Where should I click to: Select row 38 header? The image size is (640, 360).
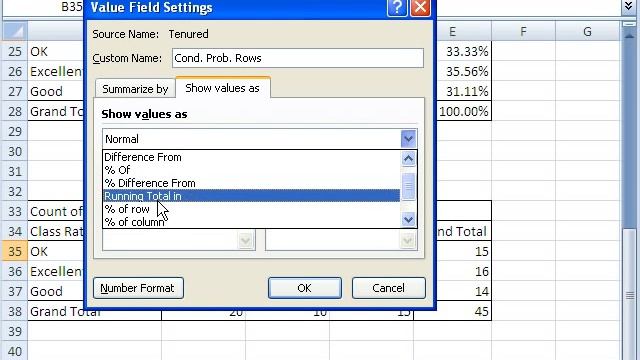pos(15,311)
